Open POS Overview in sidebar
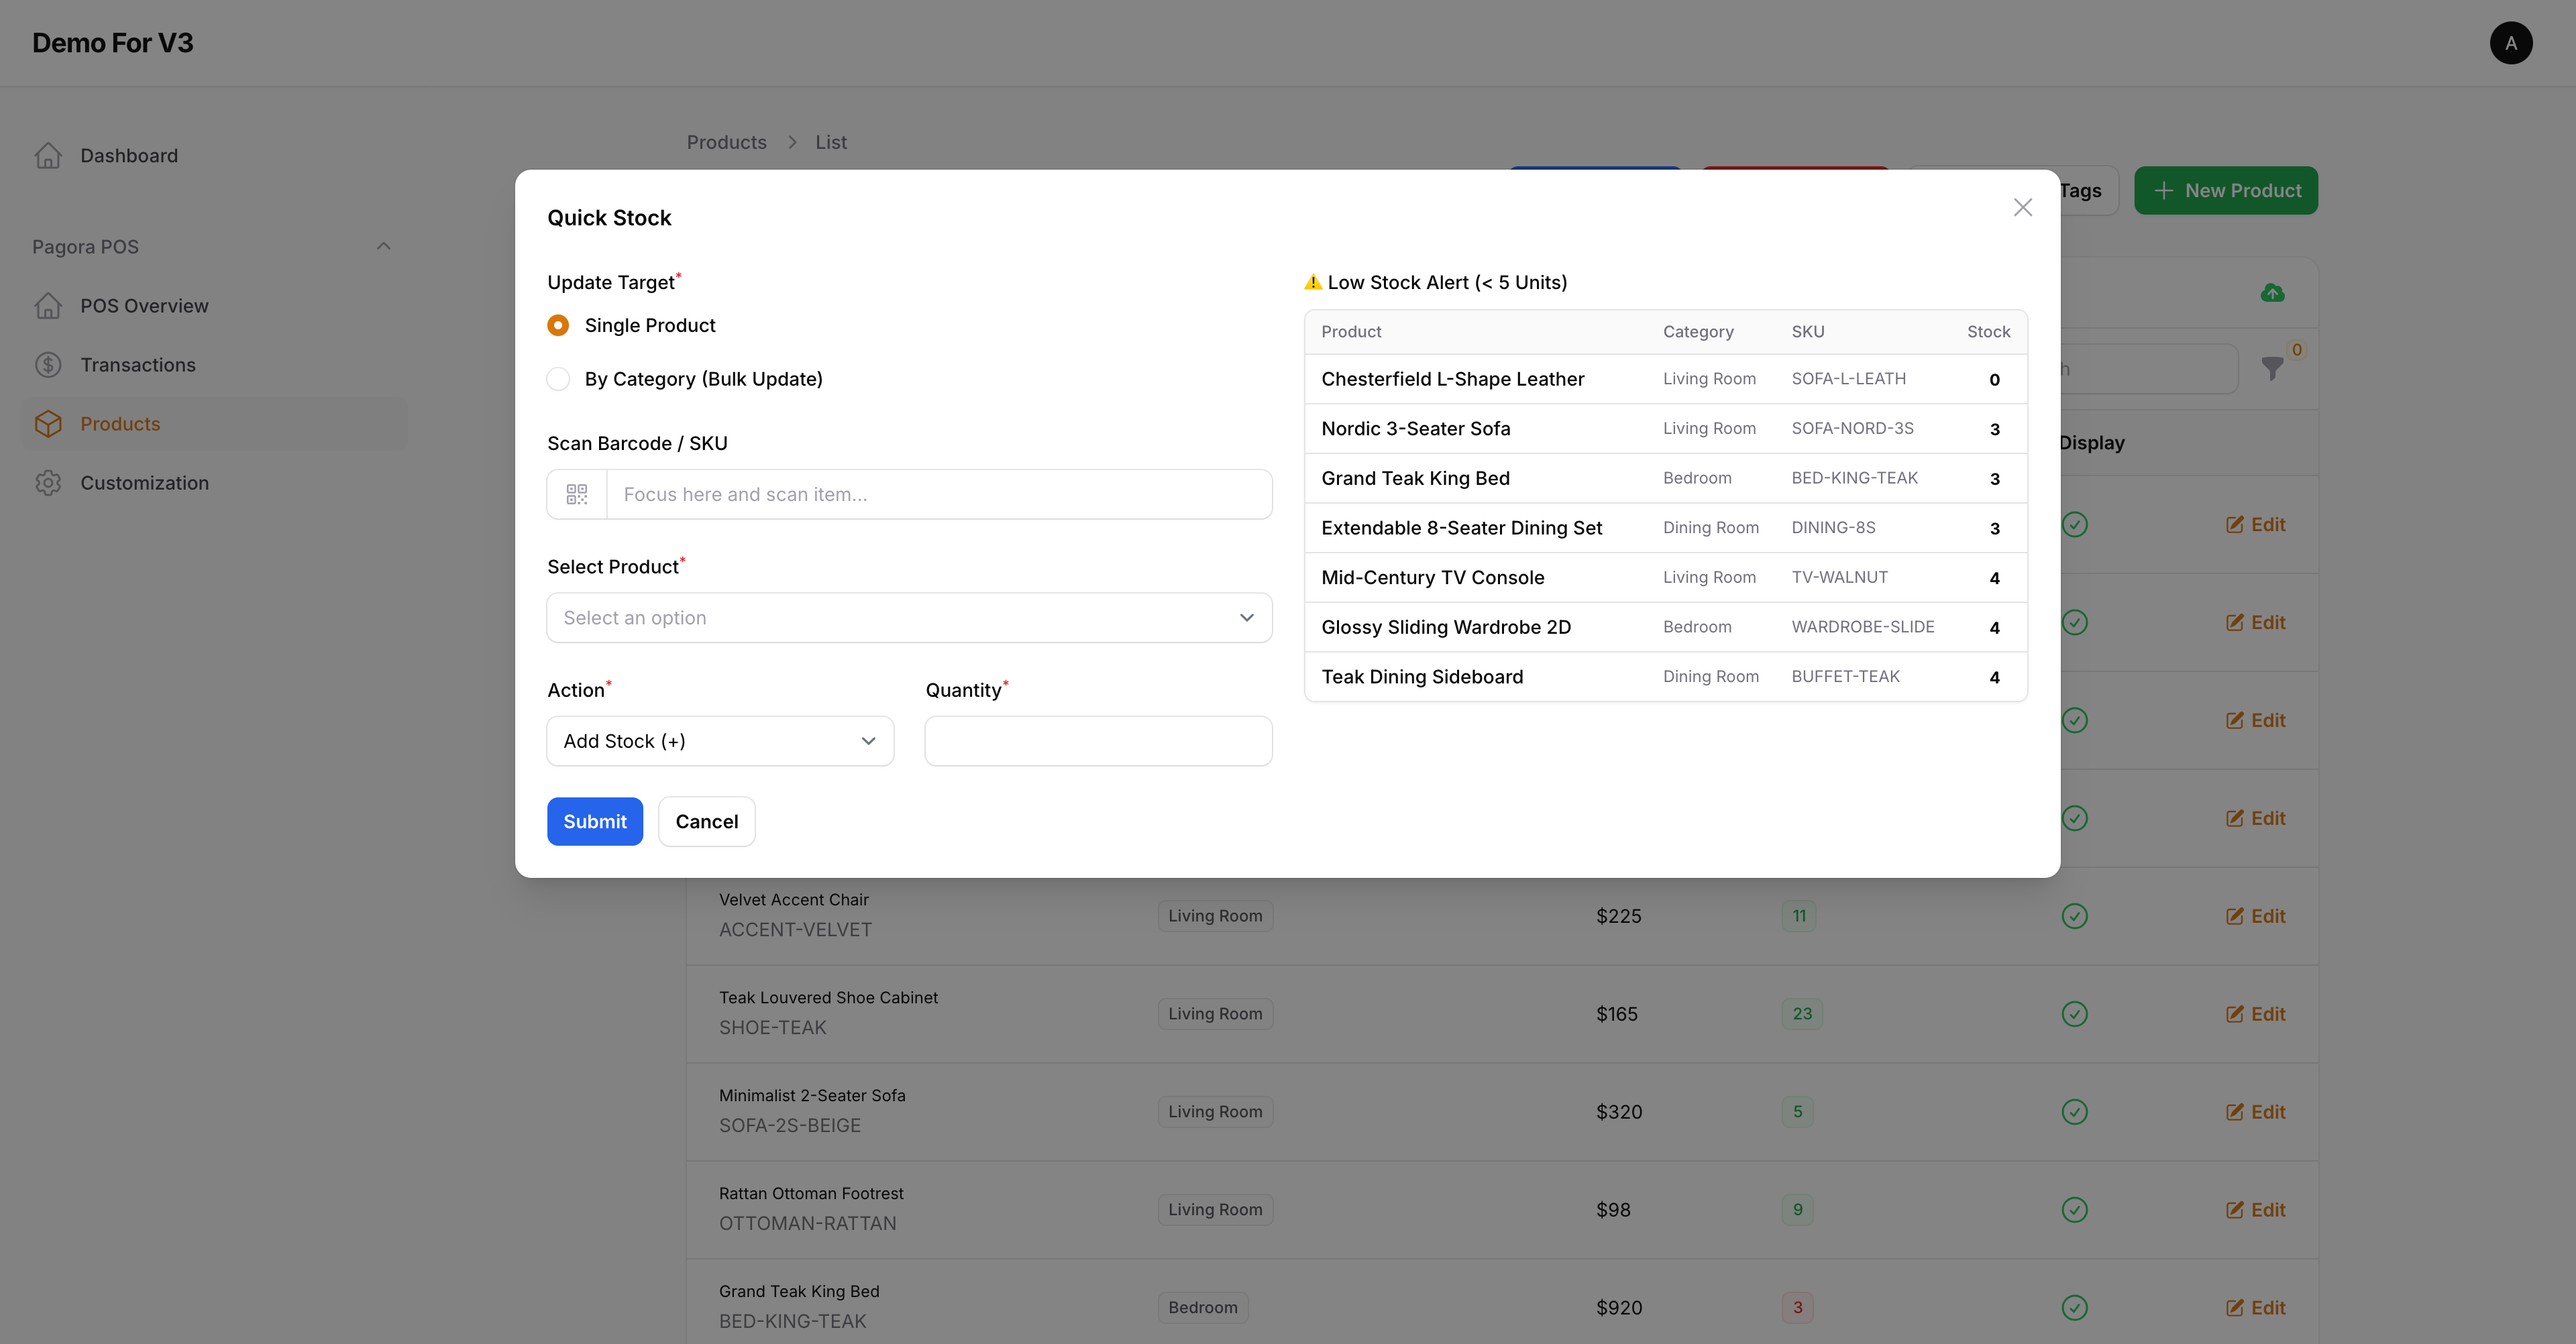Screen dimensions: 2576x1344 [144, 306]
